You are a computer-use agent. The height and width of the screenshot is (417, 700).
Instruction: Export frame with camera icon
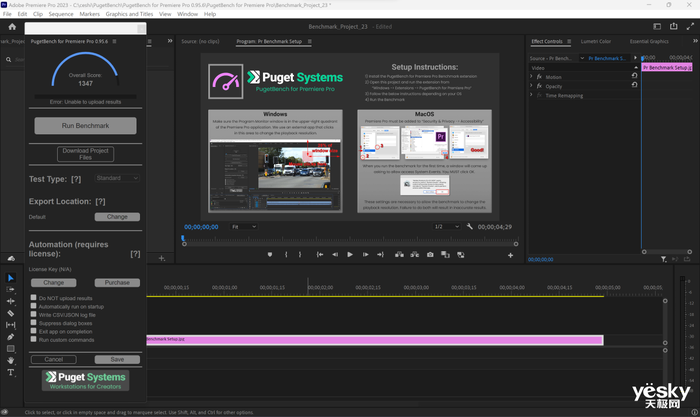pyautogui.click(x=430, y=254)
